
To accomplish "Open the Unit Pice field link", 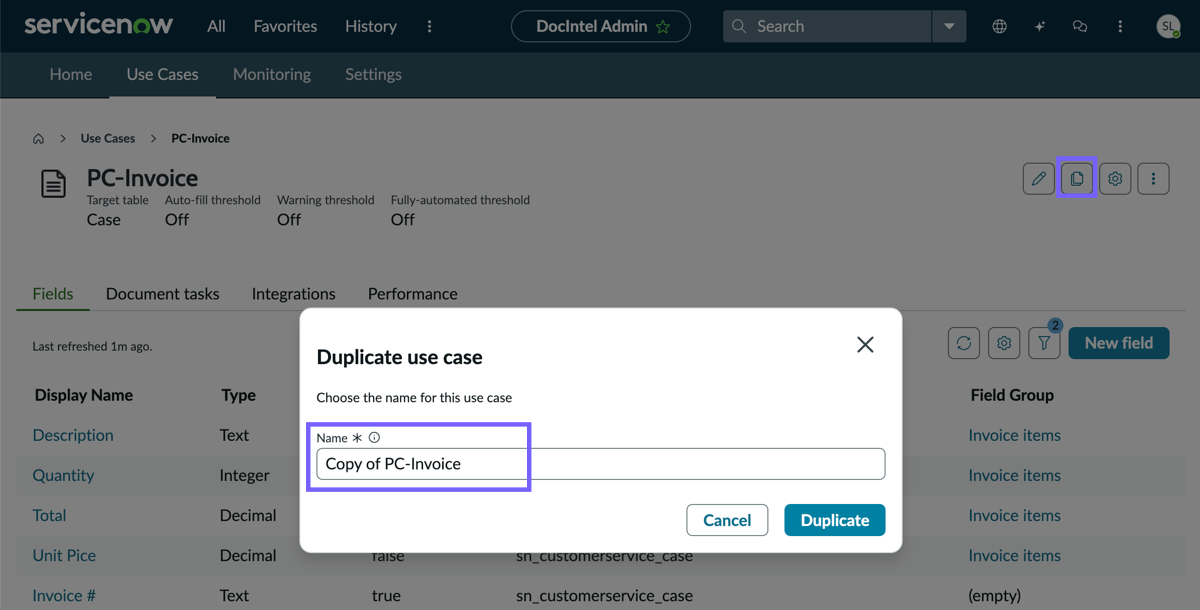I will tap(64, 555).
